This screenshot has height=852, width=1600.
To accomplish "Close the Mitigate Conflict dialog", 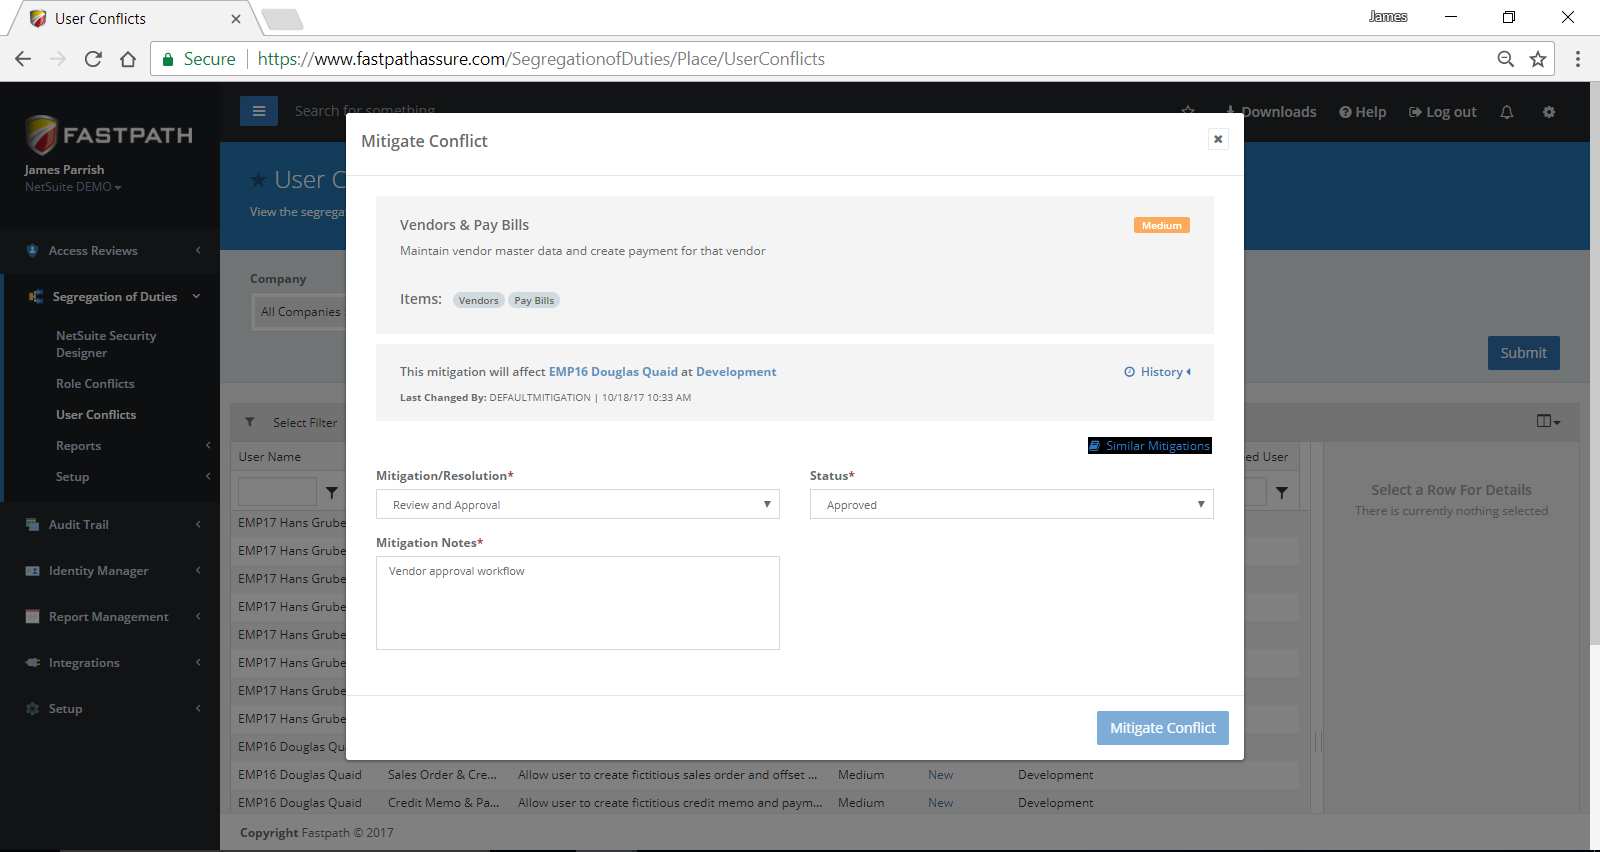I will tap(1217, 139).
